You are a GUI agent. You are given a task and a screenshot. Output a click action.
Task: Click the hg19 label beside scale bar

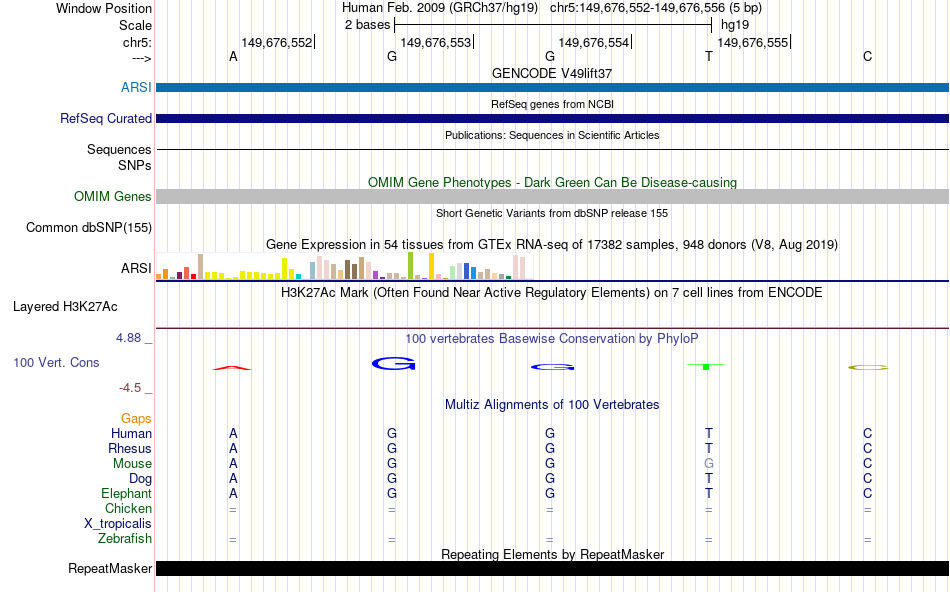point(735,25)
